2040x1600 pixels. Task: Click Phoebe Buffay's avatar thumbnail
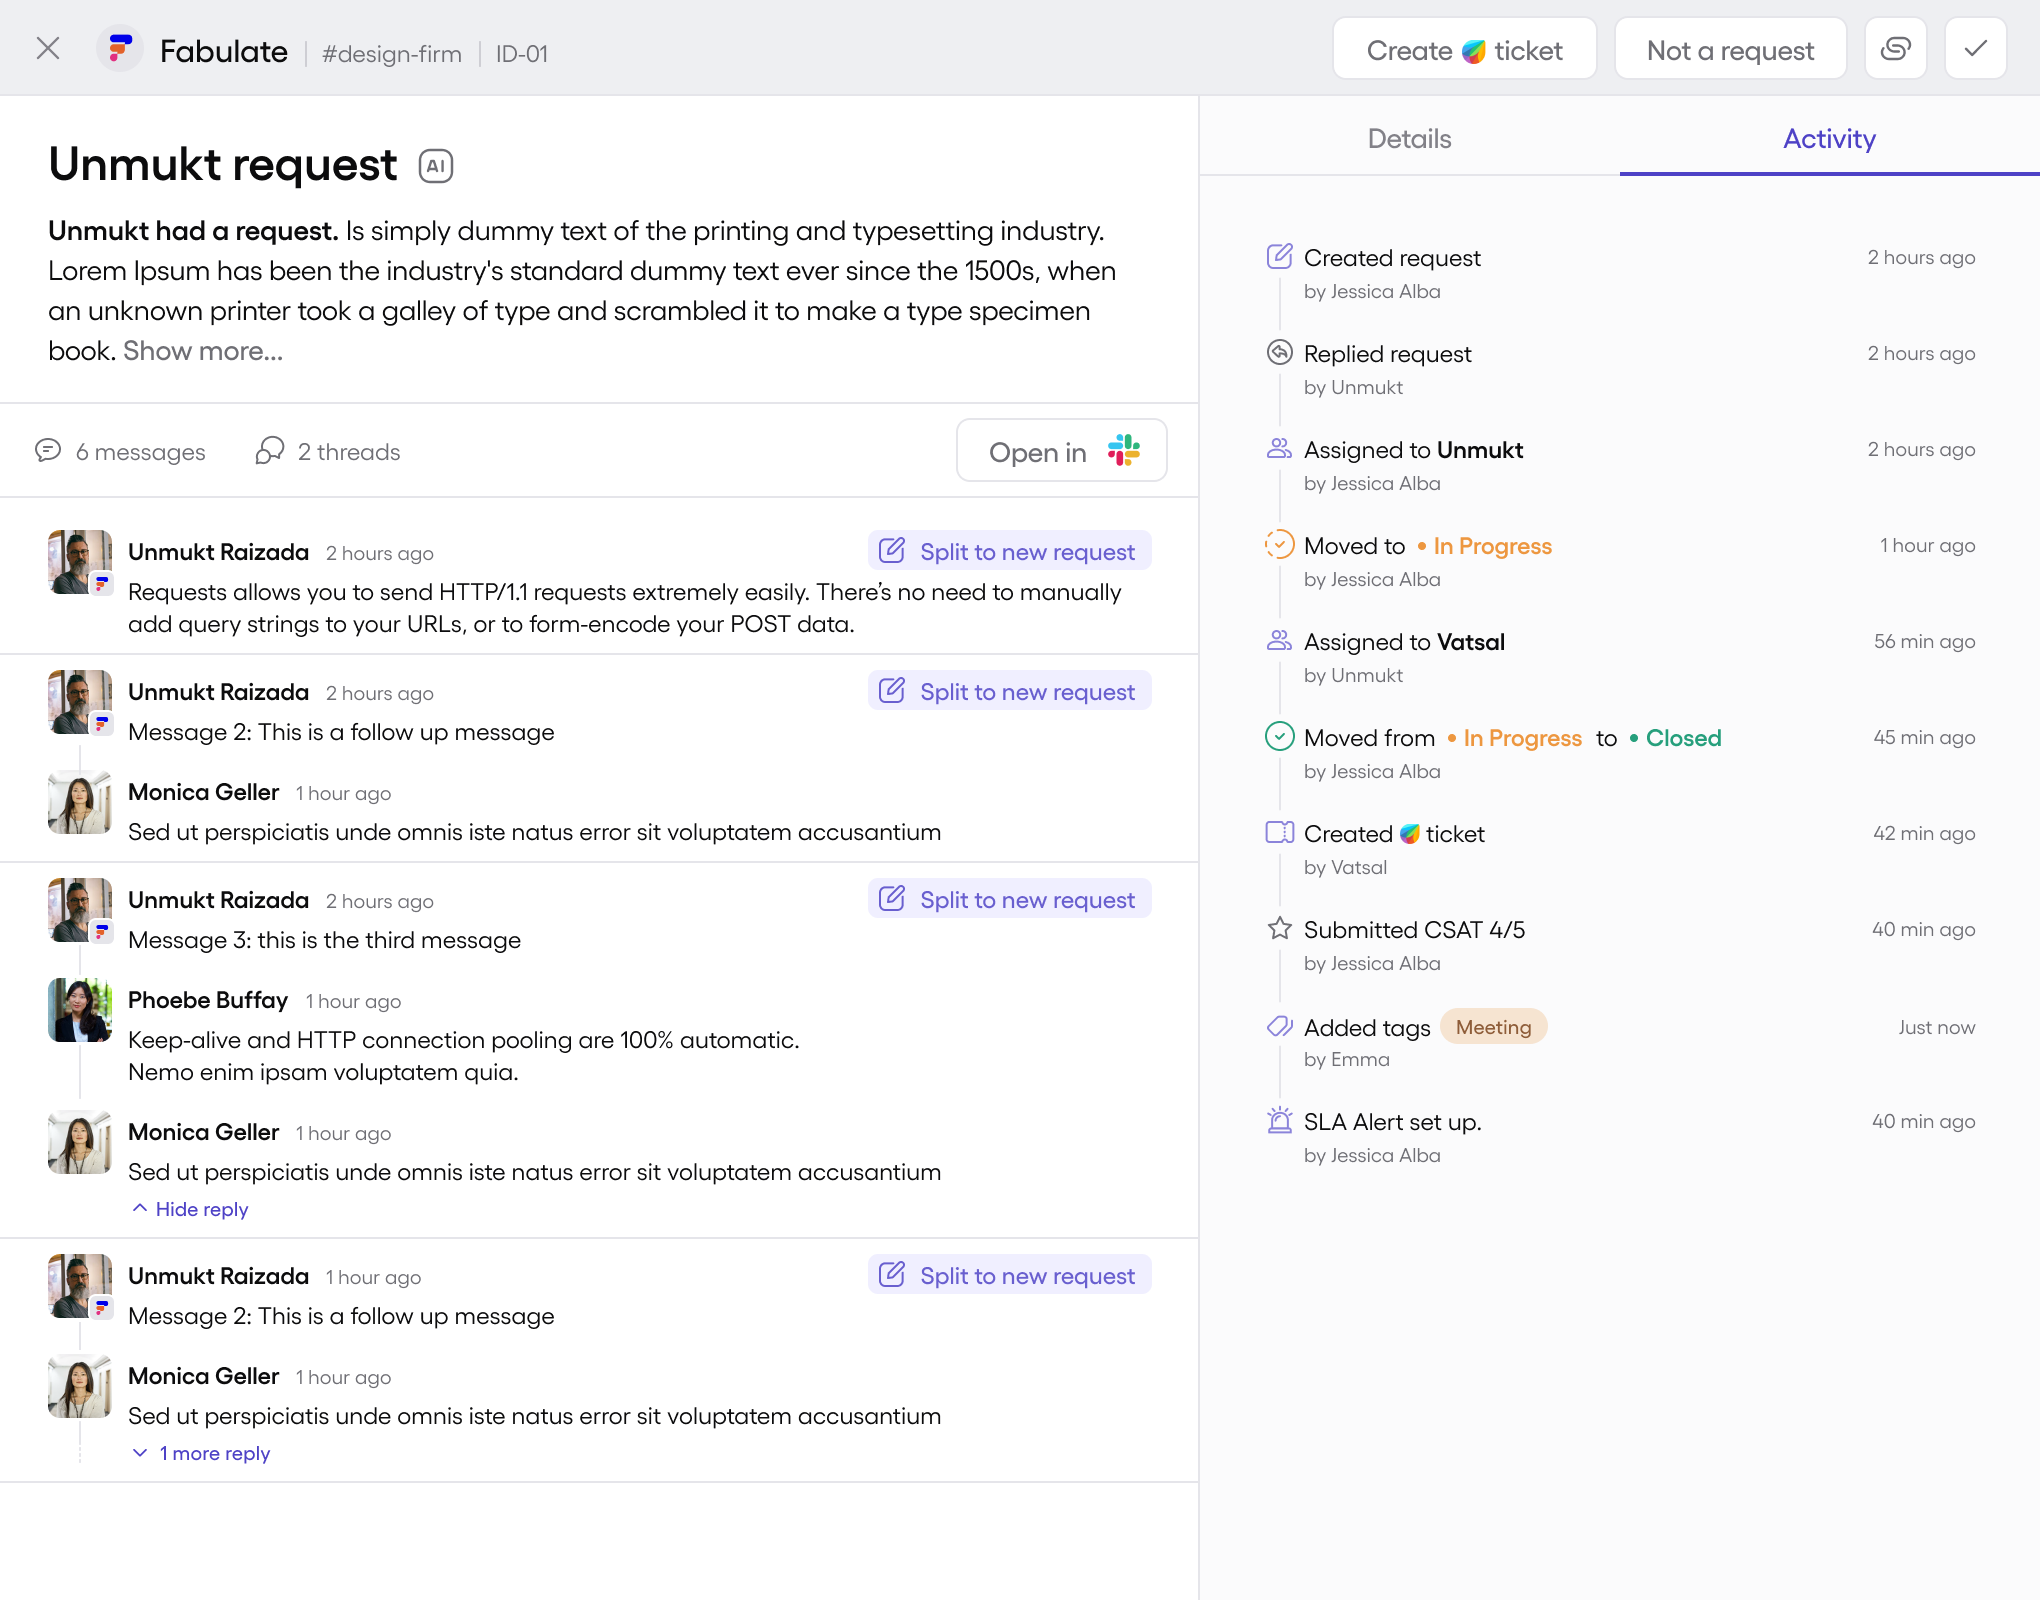80,1010
